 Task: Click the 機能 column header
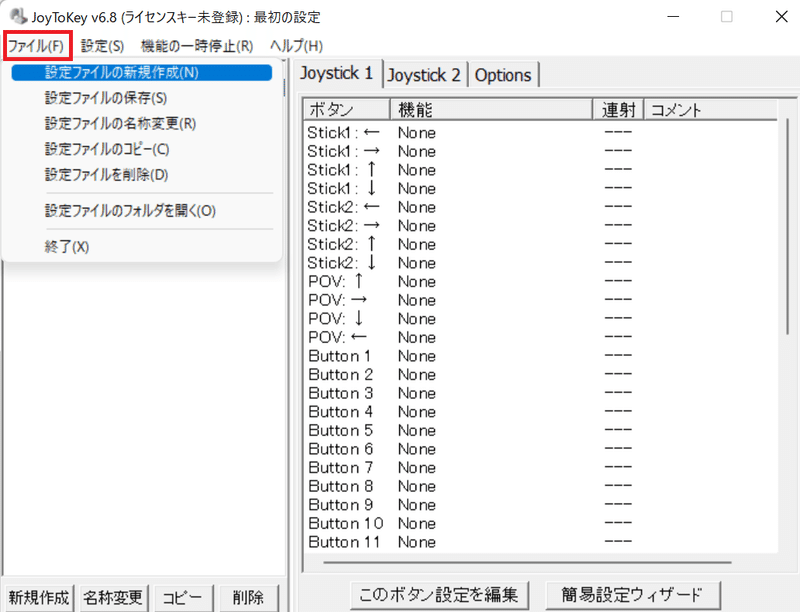[x=491, y=110]
